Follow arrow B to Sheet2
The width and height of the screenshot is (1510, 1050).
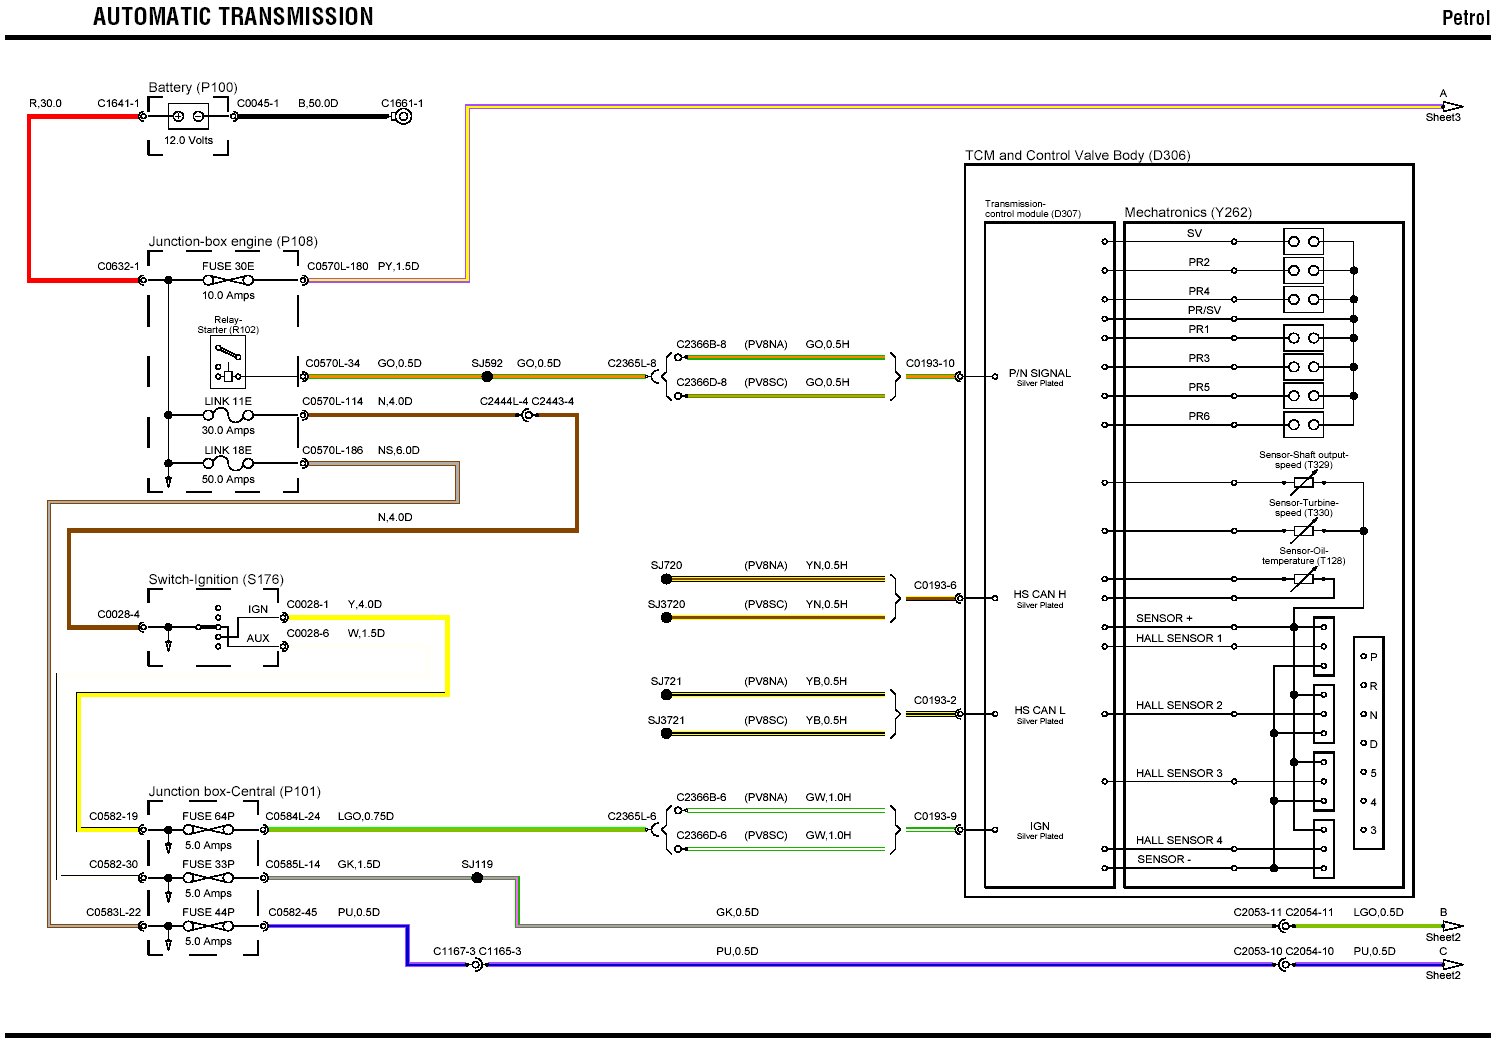[1451, 926]
